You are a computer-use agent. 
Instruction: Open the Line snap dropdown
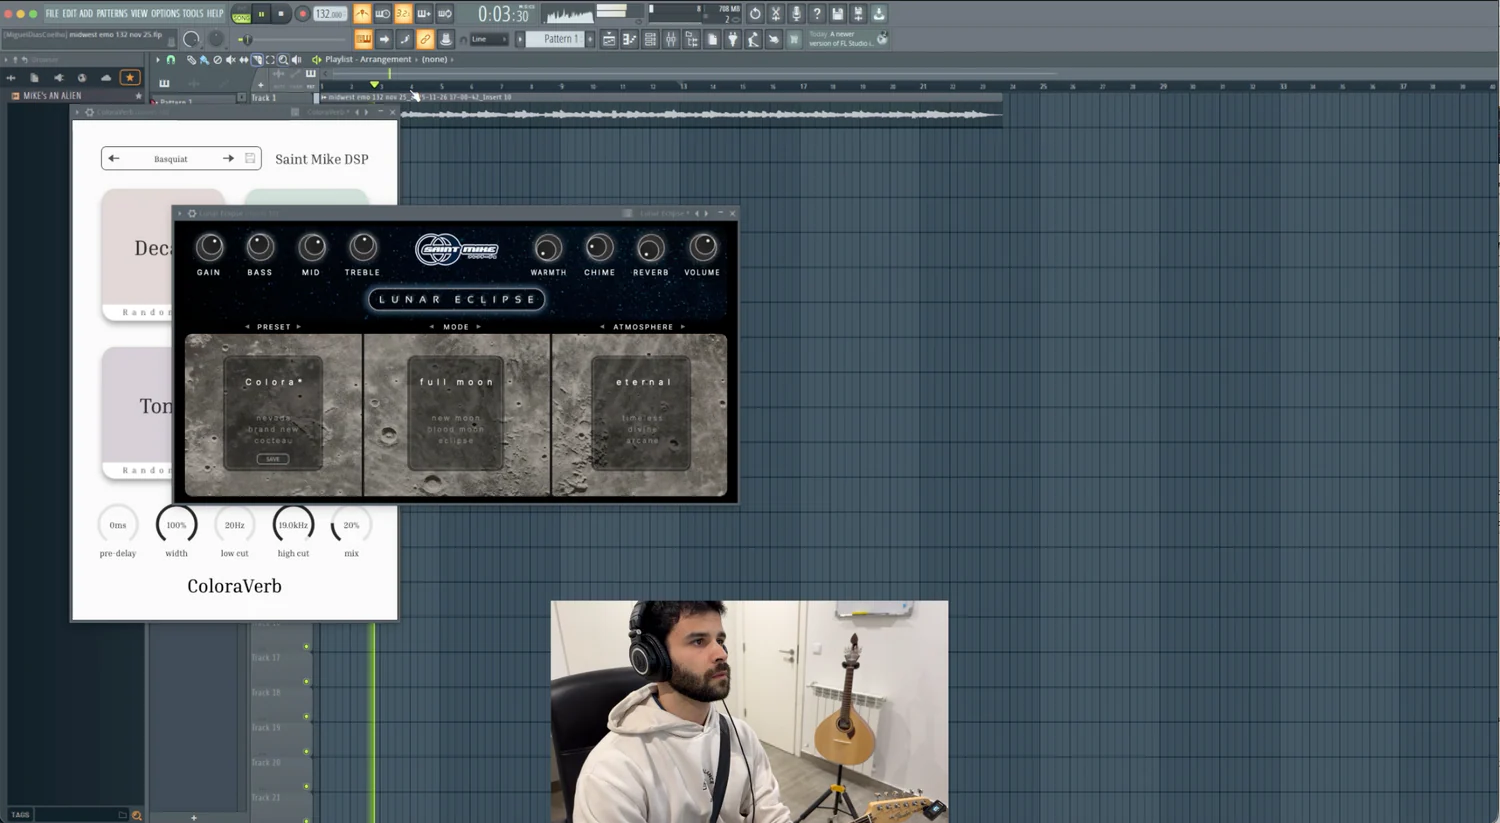coord(489,39)
